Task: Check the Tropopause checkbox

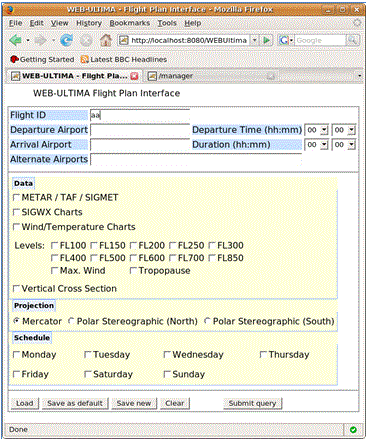Action: click(133, 271)
